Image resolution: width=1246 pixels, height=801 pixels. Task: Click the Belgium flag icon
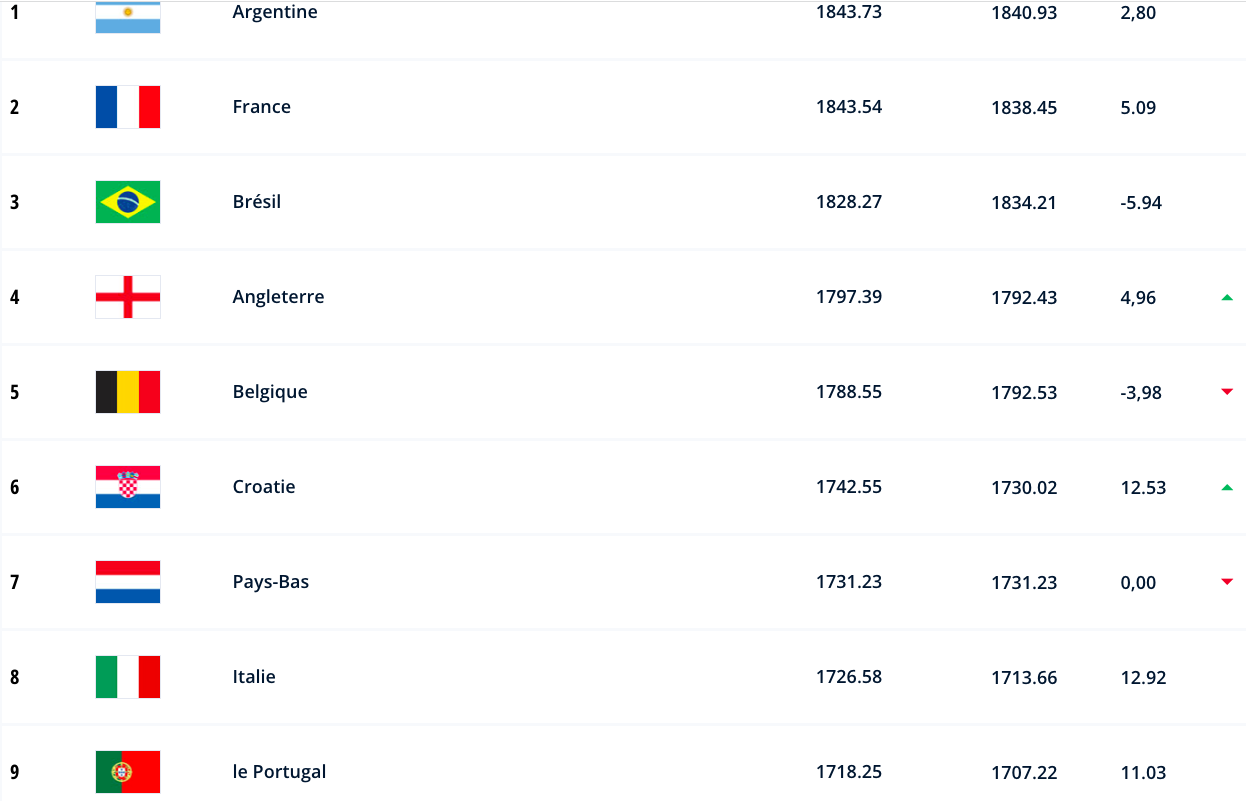click(x=128, y=392)
